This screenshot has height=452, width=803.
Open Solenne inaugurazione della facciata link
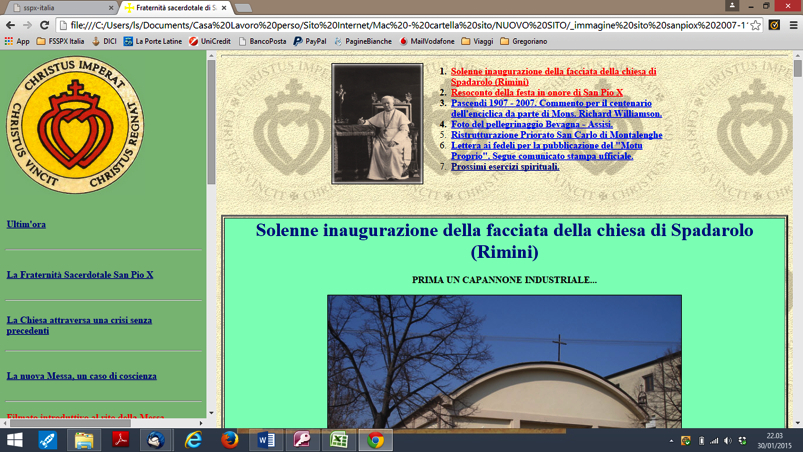553,77
